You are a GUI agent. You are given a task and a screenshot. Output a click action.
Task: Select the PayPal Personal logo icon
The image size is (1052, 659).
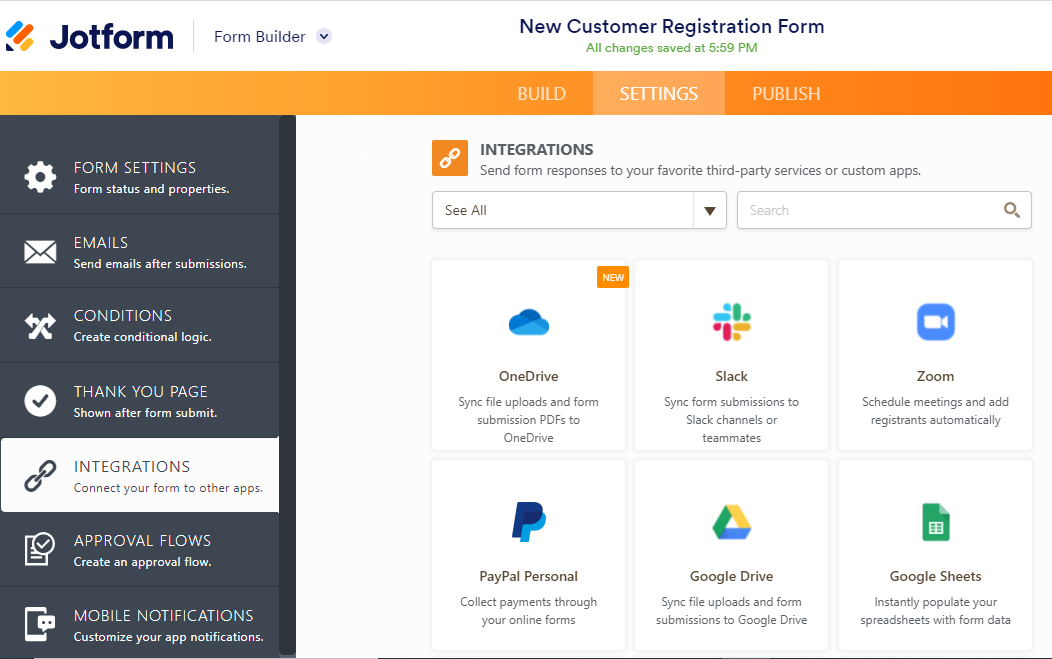coord(529,521)
